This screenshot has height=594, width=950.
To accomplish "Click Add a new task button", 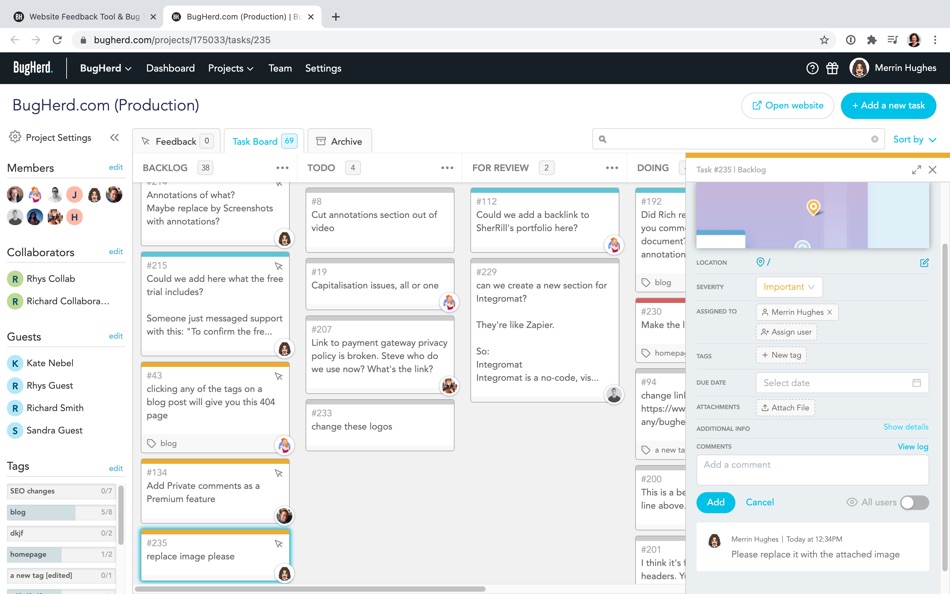I will (888, 105).
